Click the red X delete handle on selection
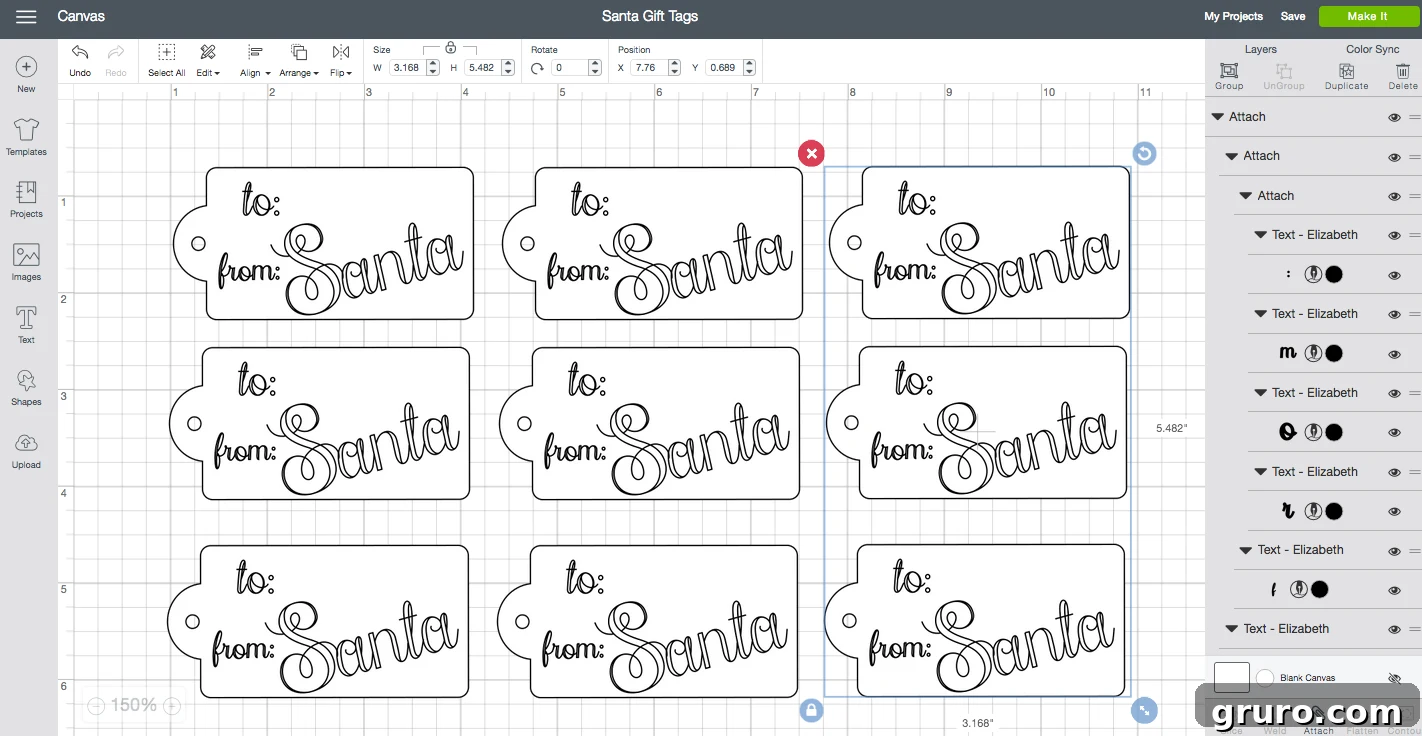The width and height of the screenshot is (1422, 736). pyautogui.click(x=811, y=153)
